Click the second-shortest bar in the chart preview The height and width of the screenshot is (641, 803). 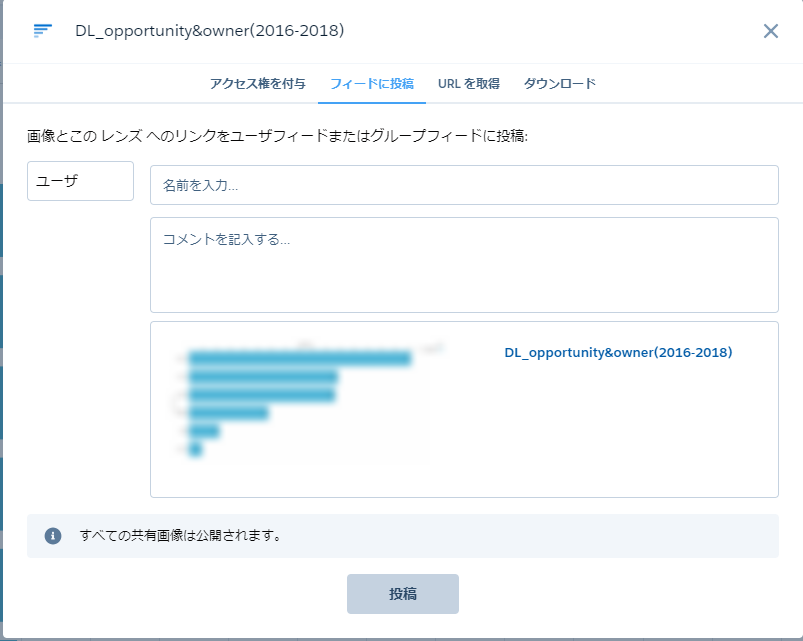tap(204, 431)
